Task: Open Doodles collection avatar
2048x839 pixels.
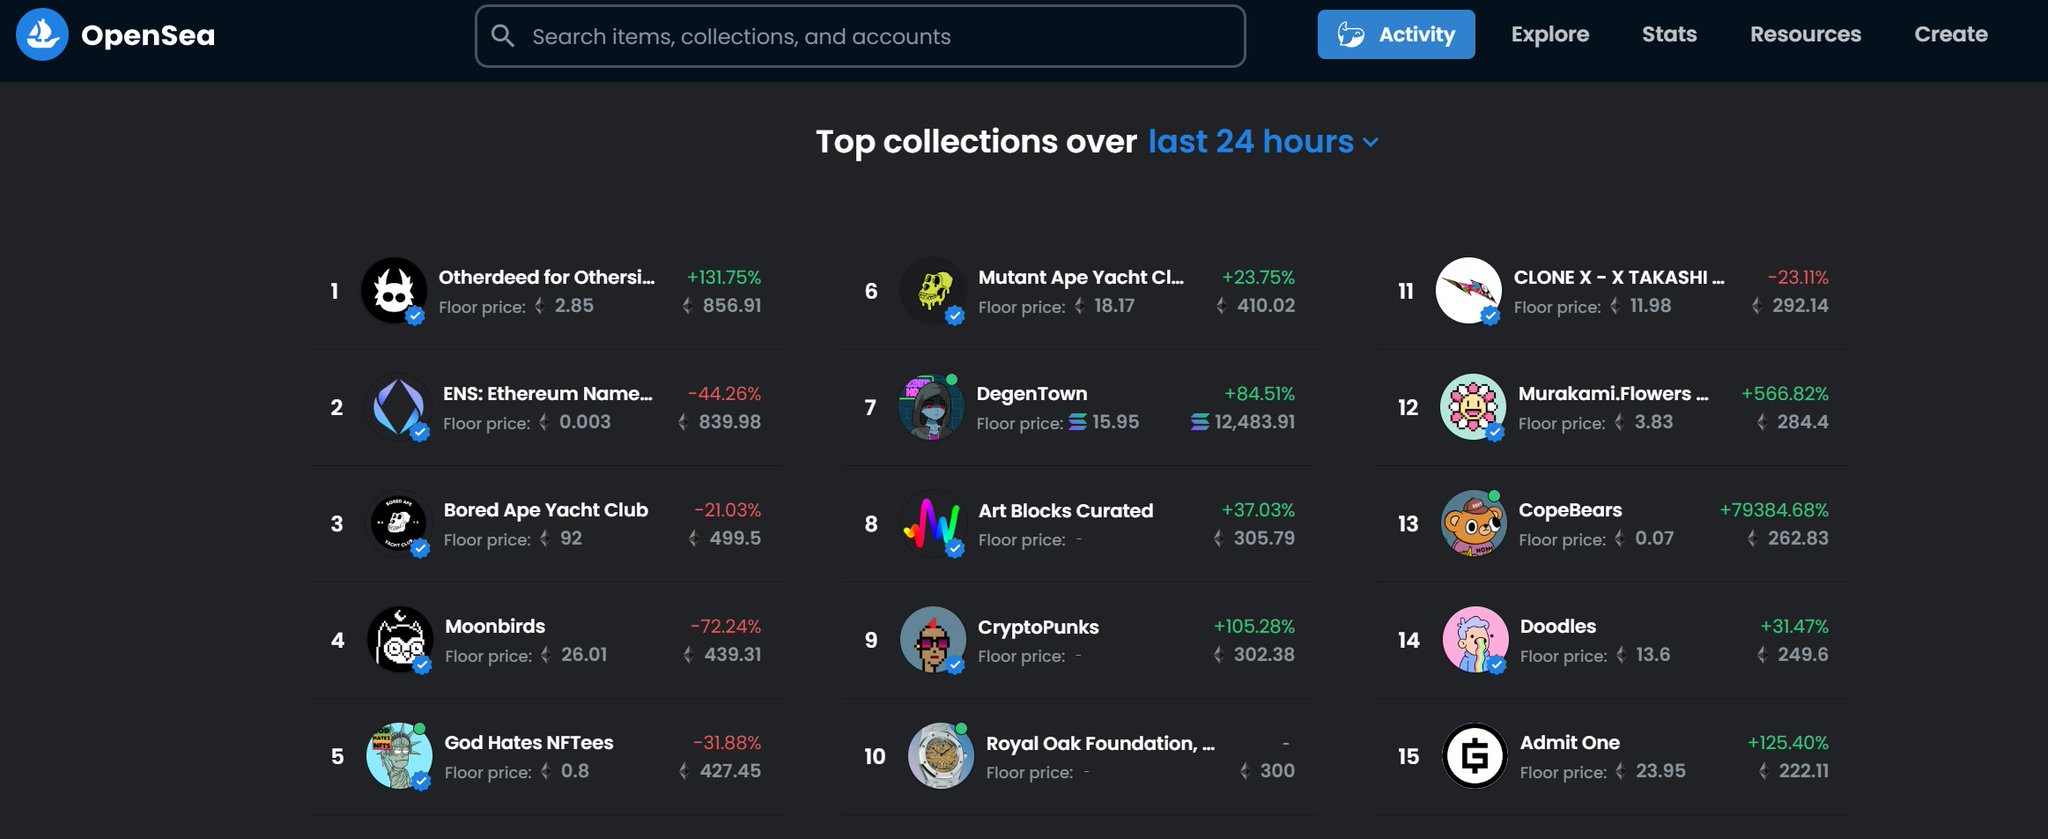Action: click(x=1475, y=639)
